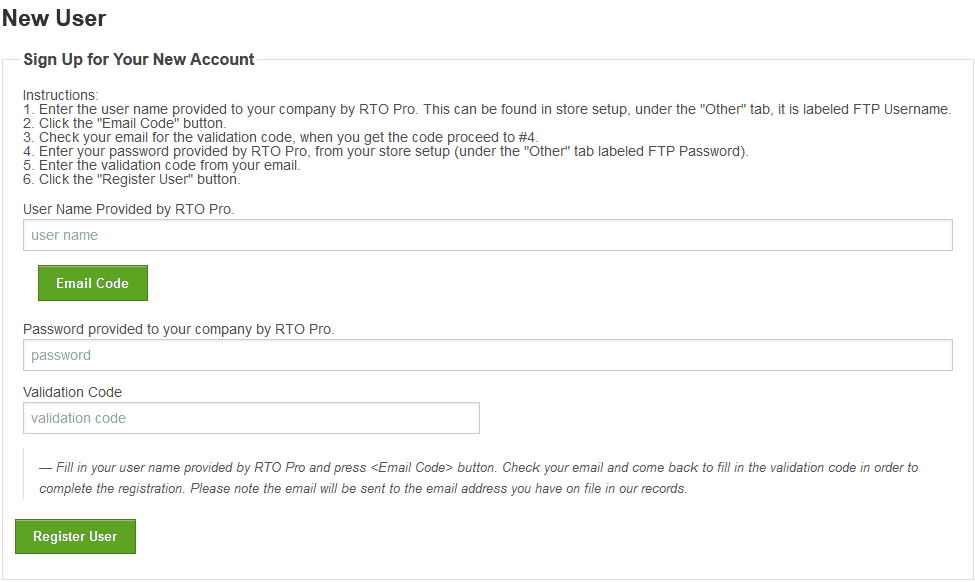Click the italic note line mentioning "complete the registration"
The width and height of the screenshot is (975, 582).
click(363, 489)
